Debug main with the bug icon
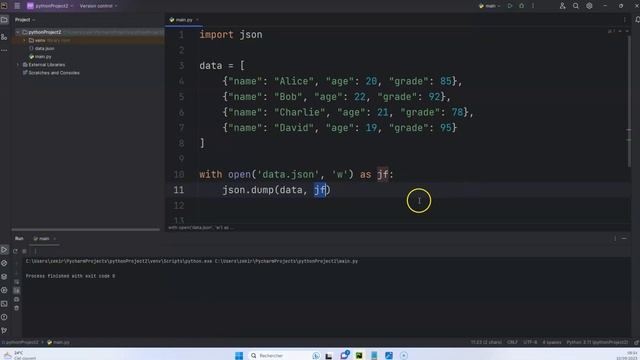Screen dimensions: 640x360 [522, 6]
